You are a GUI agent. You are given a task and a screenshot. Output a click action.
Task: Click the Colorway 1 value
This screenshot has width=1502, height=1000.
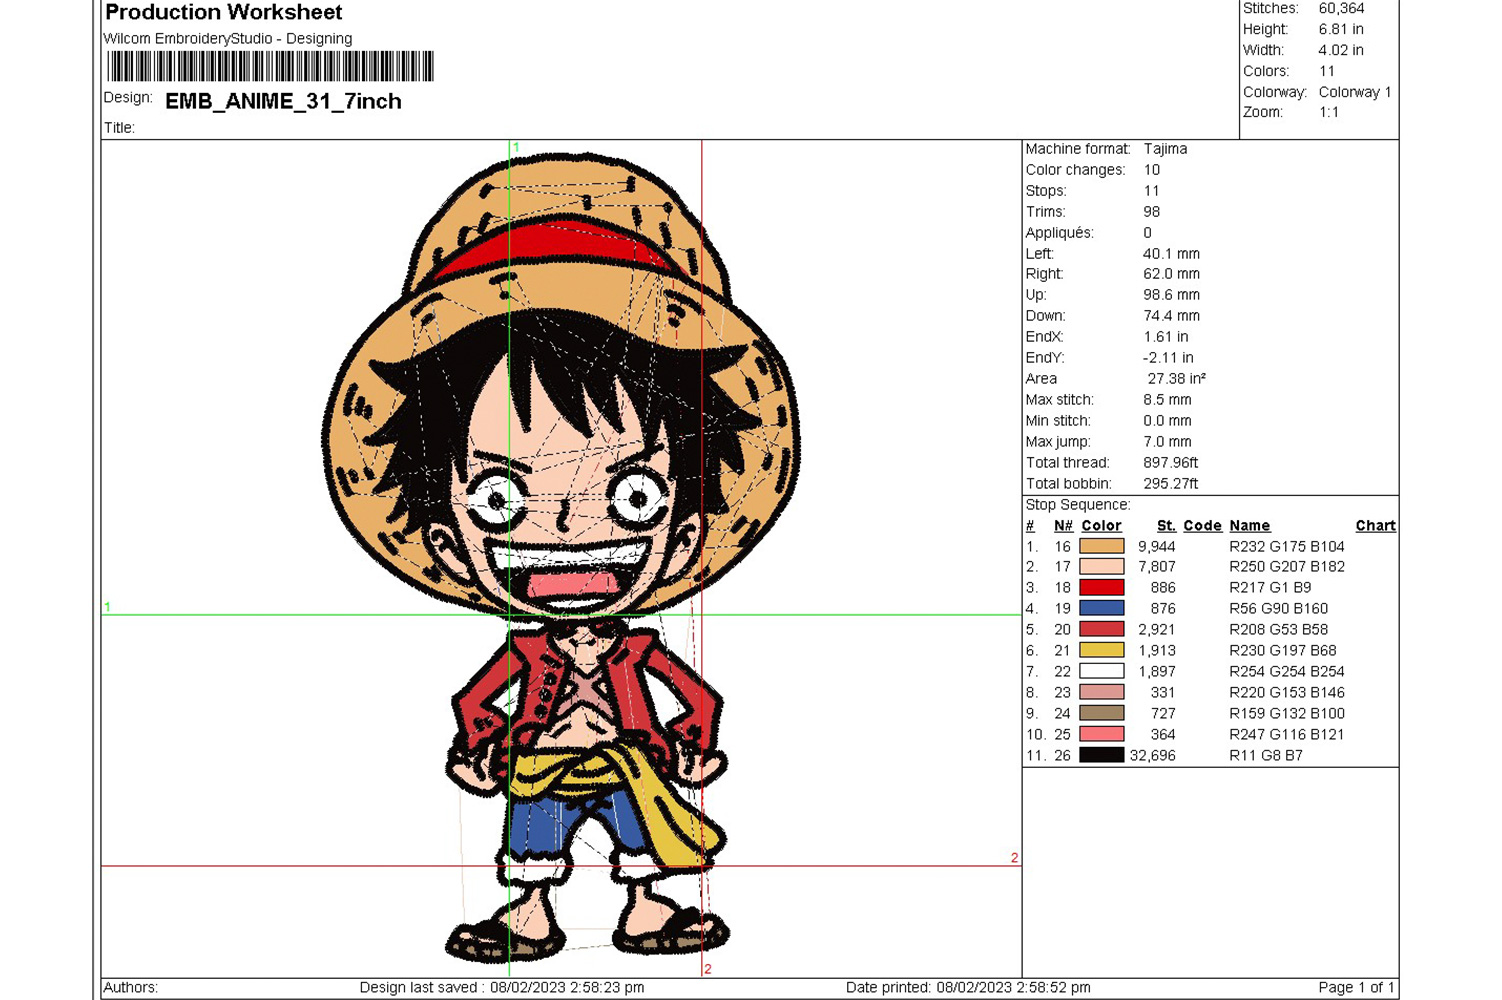(1355, 92)
